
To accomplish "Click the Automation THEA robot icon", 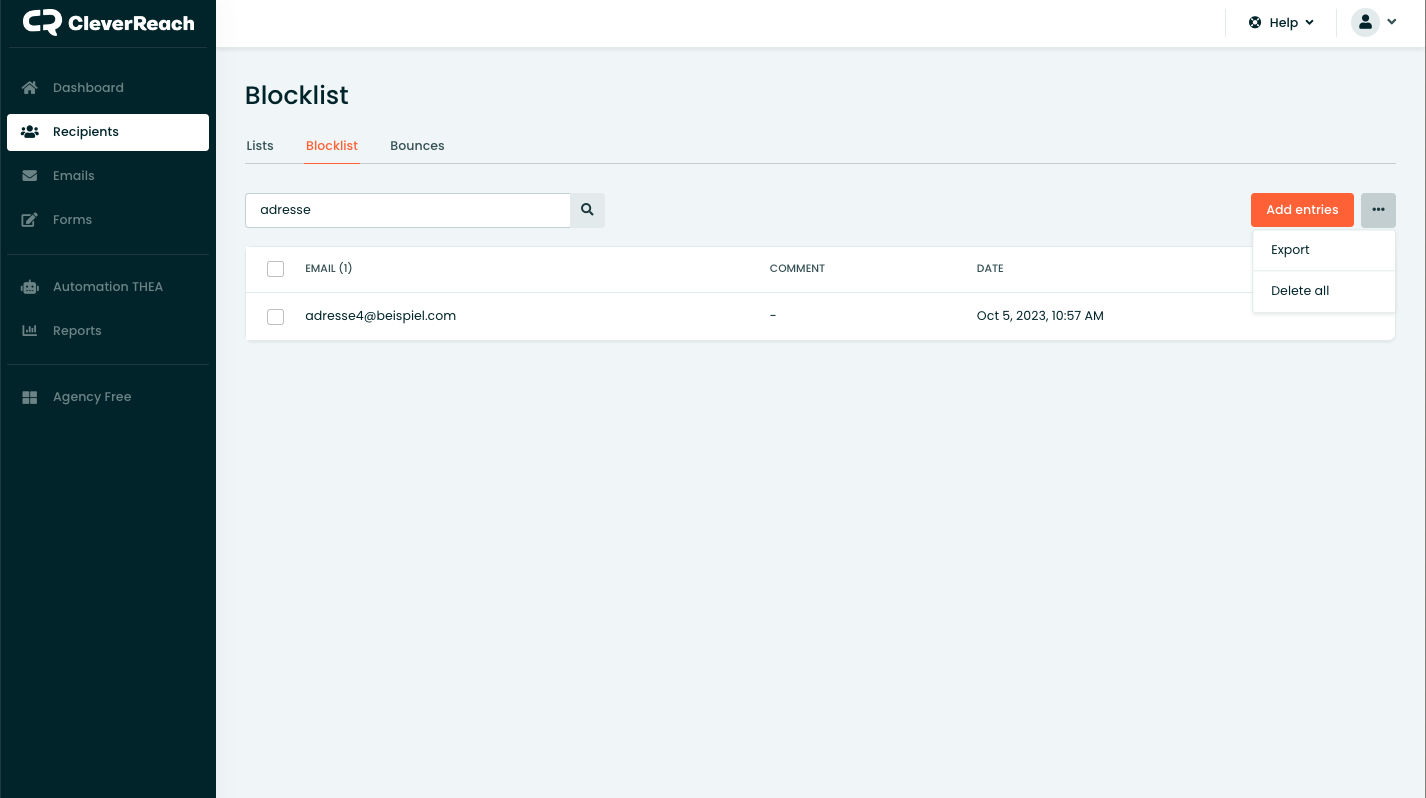I will click(30, 287).
